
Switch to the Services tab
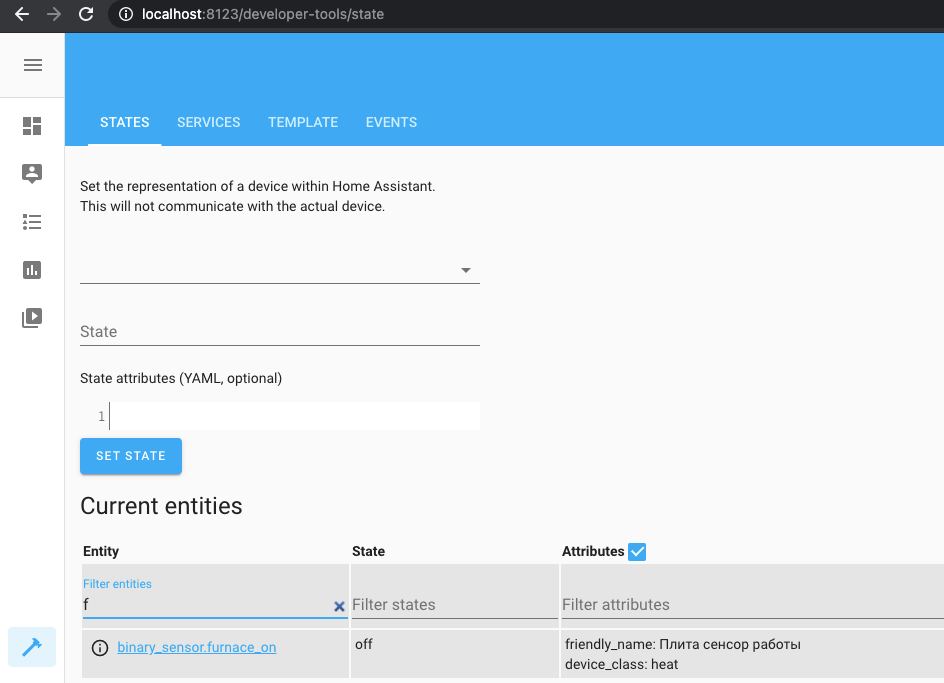[x=208, y=122]
